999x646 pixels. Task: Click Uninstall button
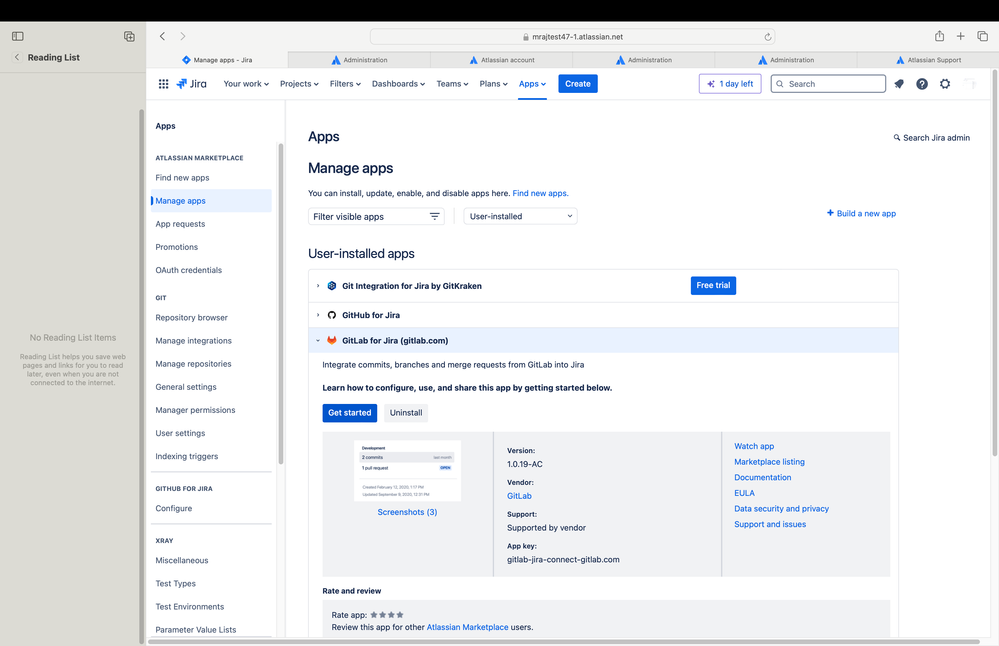coord(406,413)
